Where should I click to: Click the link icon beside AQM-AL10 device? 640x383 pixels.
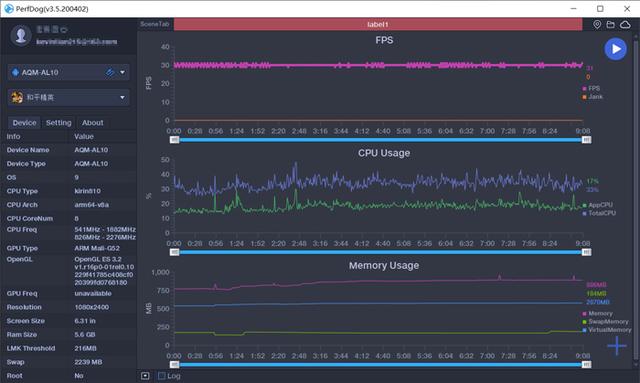(x=110, y=73)
